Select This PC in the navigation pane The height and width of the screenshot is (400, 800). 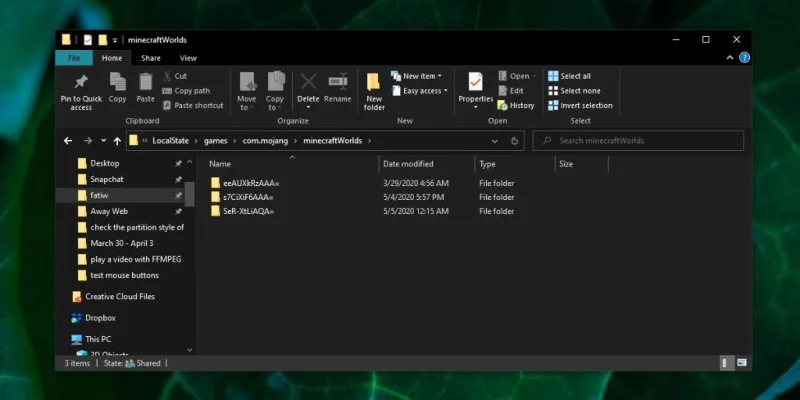98,339
